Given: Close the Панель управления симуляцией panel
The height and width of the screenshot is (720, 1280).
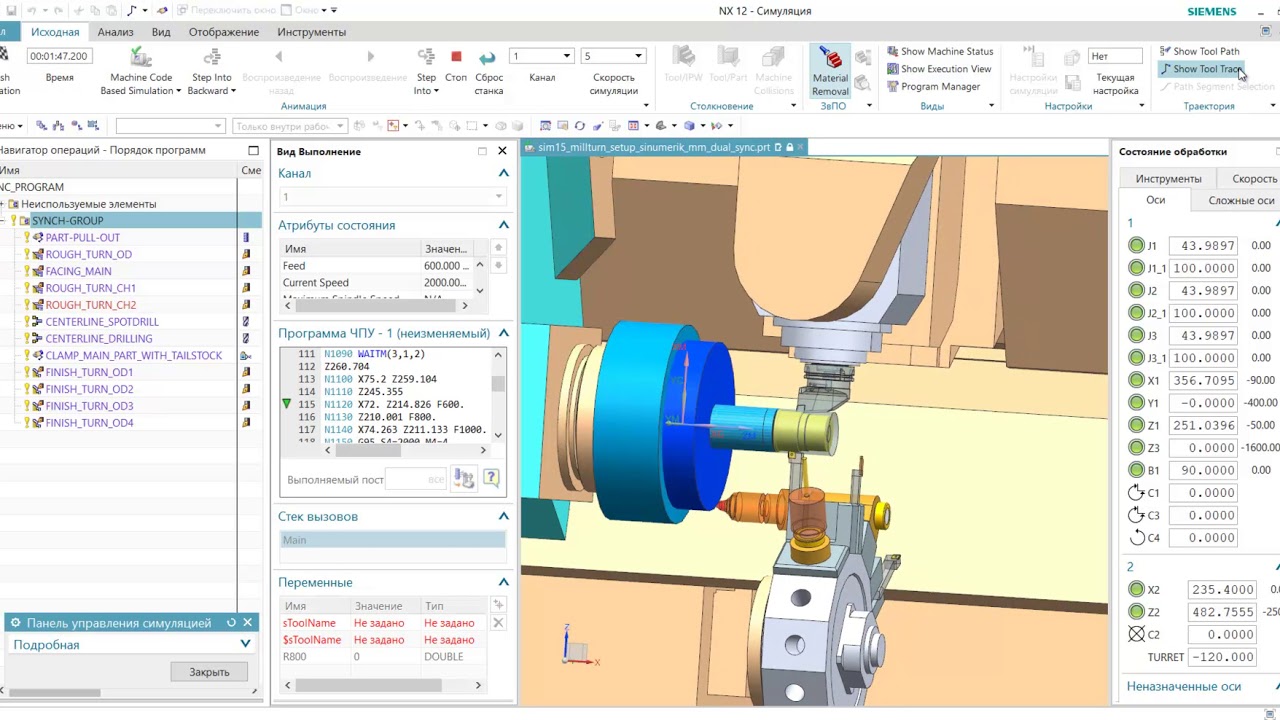Looking at the screenshot, I should pos(248,623).
